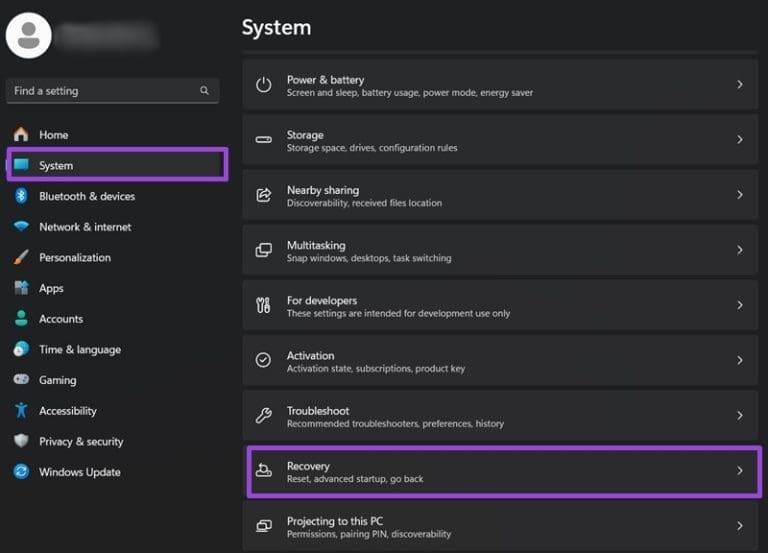Click the Apps grid icon
Image resolution: width=768 pixels, height=553 pixels.
coord(21,288)
